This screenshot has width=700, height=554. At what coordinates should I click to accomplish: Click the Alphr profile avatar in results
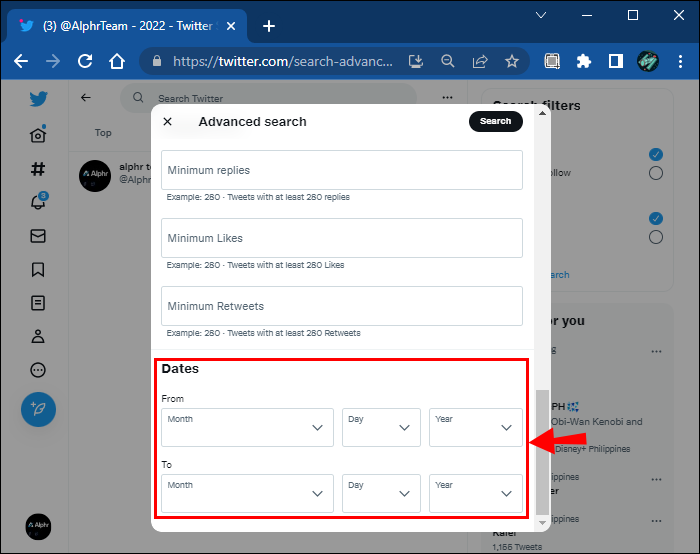95,176
